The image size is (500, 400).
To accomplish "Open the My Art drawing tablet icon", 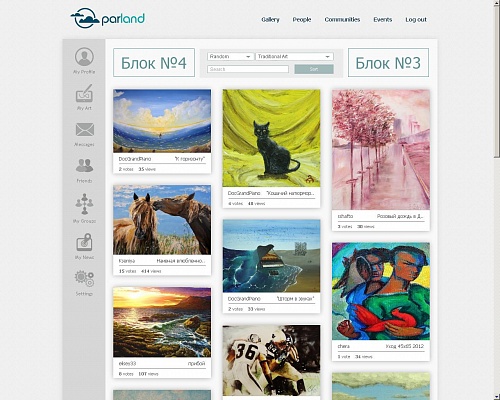I will click(x=84, y=93).
